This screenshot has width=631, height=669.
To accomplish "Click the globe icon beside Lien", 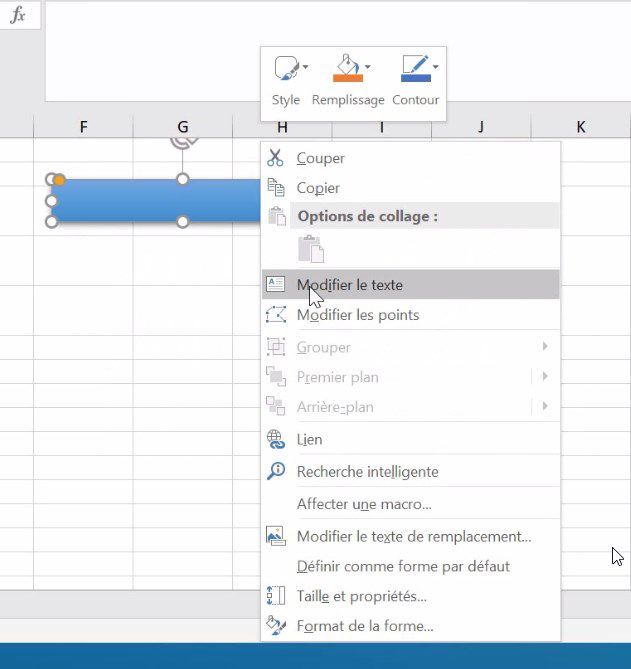I will click(x=276, y=439).
